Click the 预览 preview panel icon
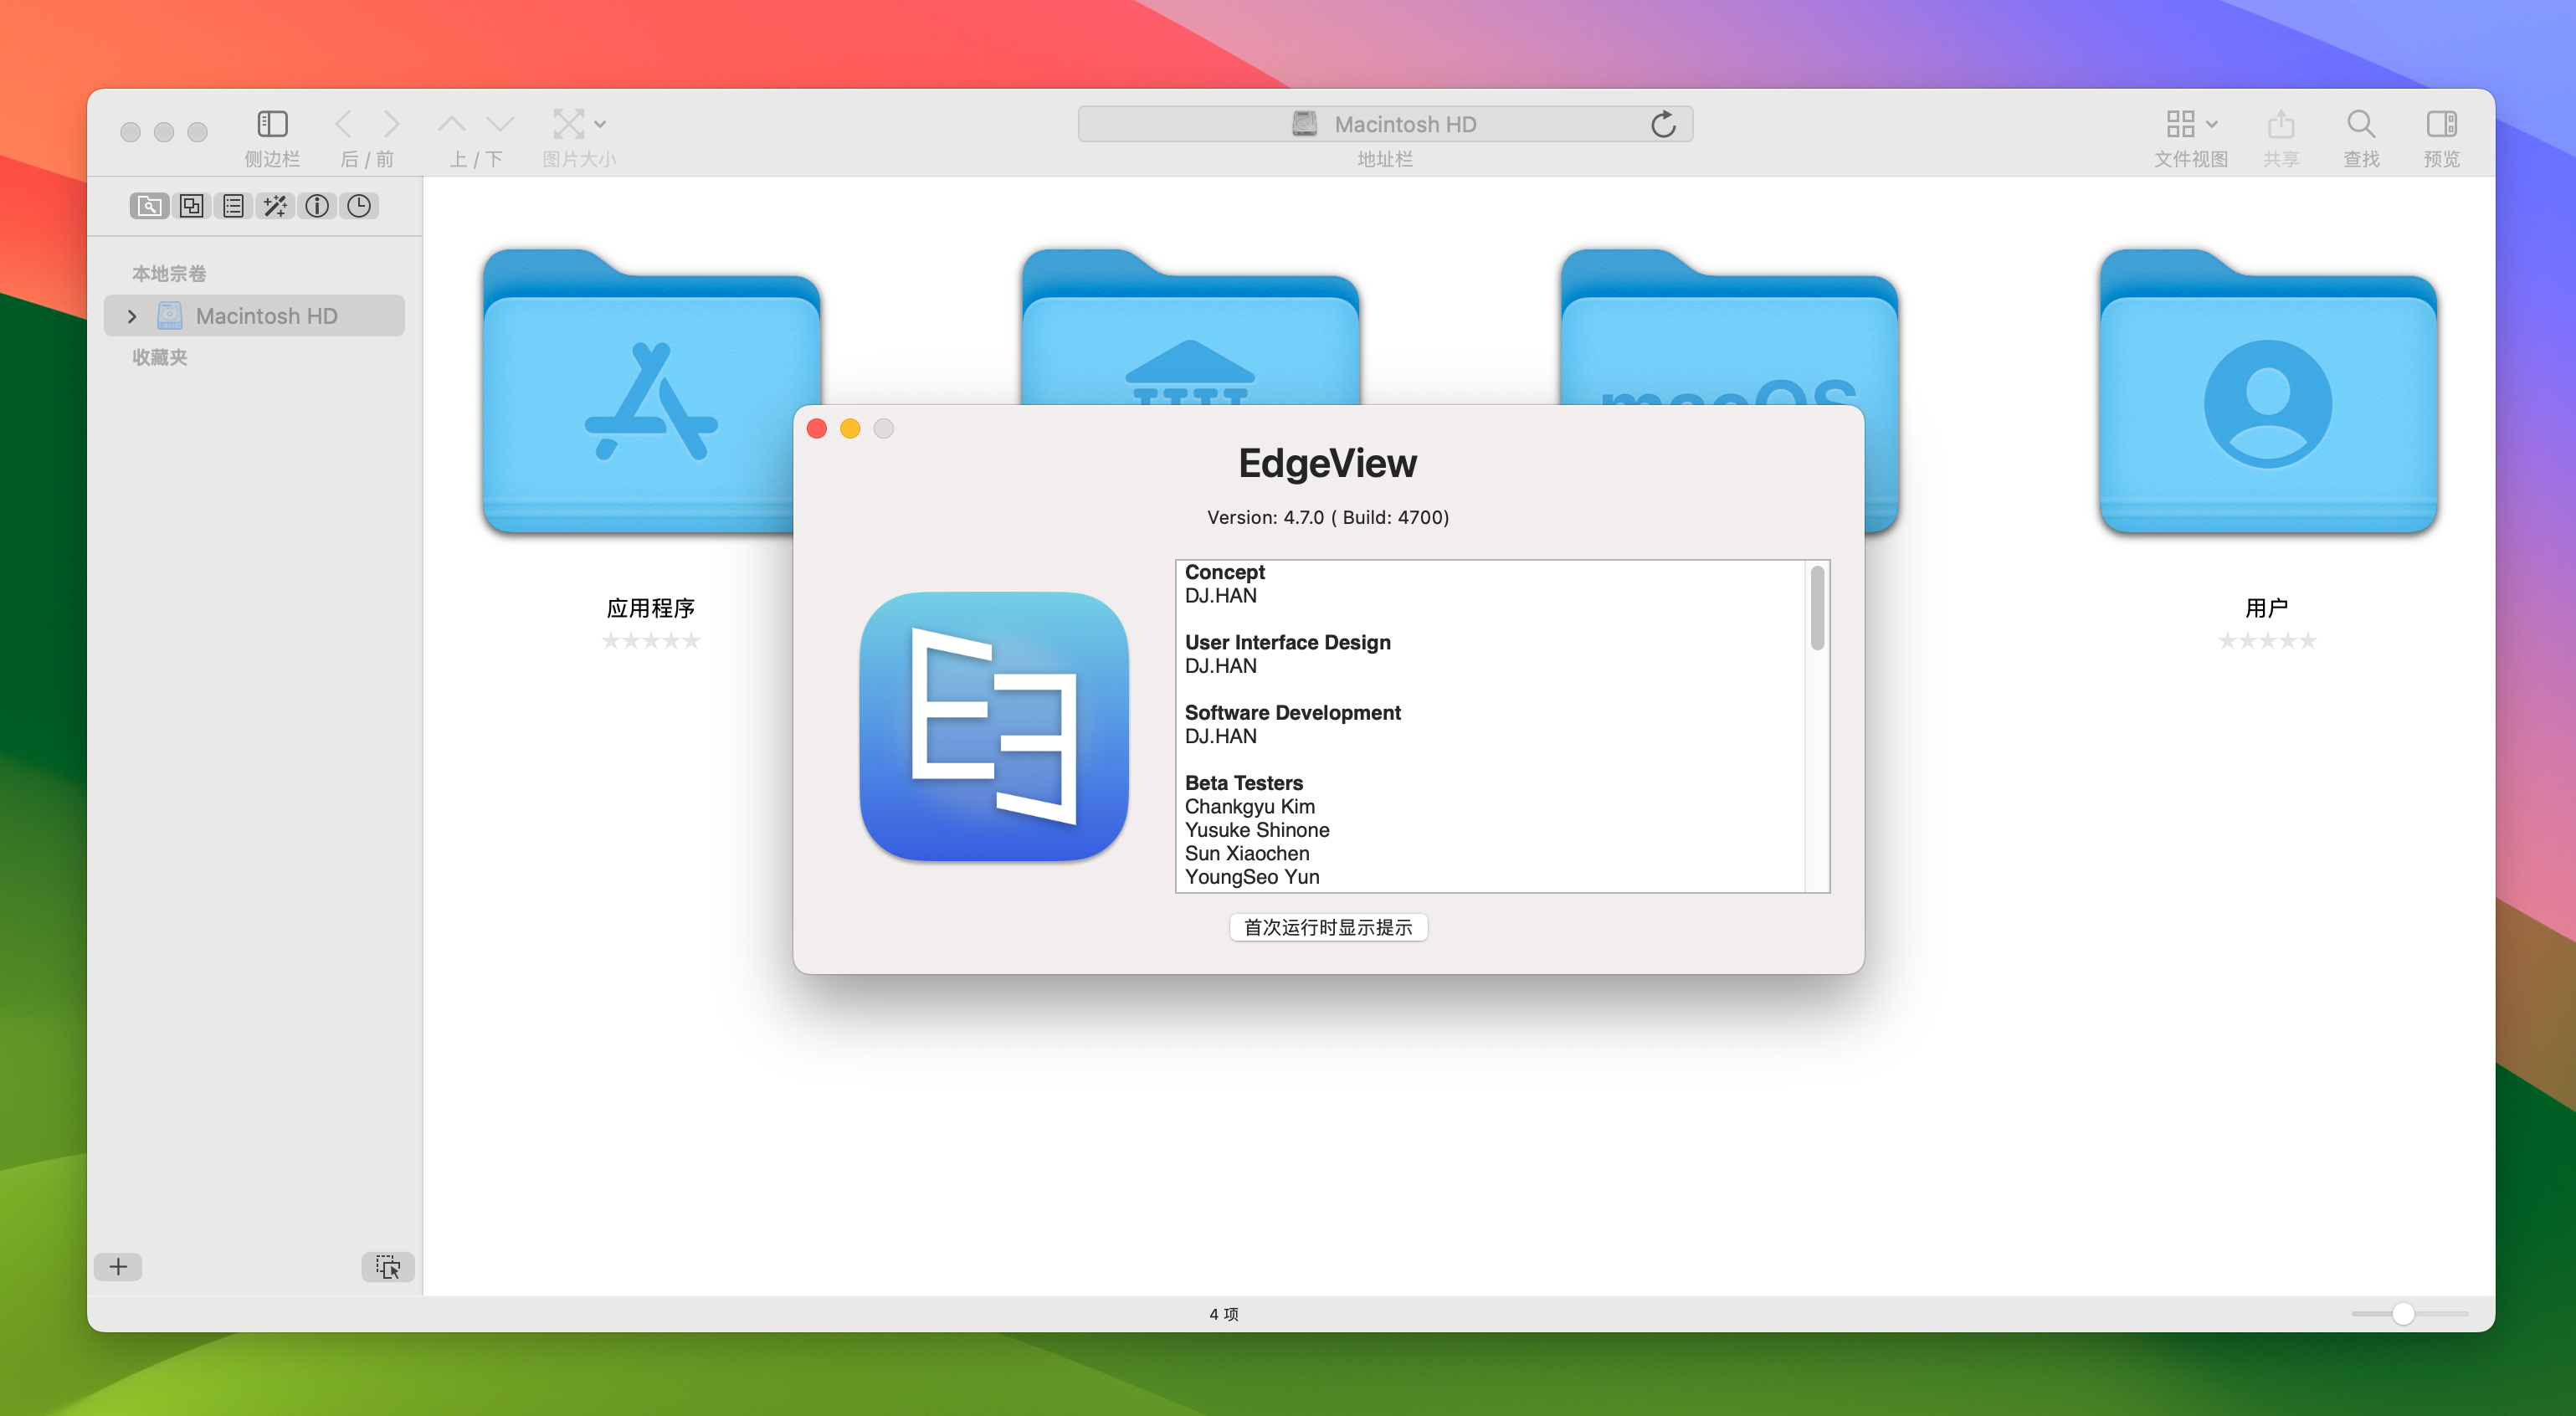2576x1416 pixels. click(x=2442, y=124)
